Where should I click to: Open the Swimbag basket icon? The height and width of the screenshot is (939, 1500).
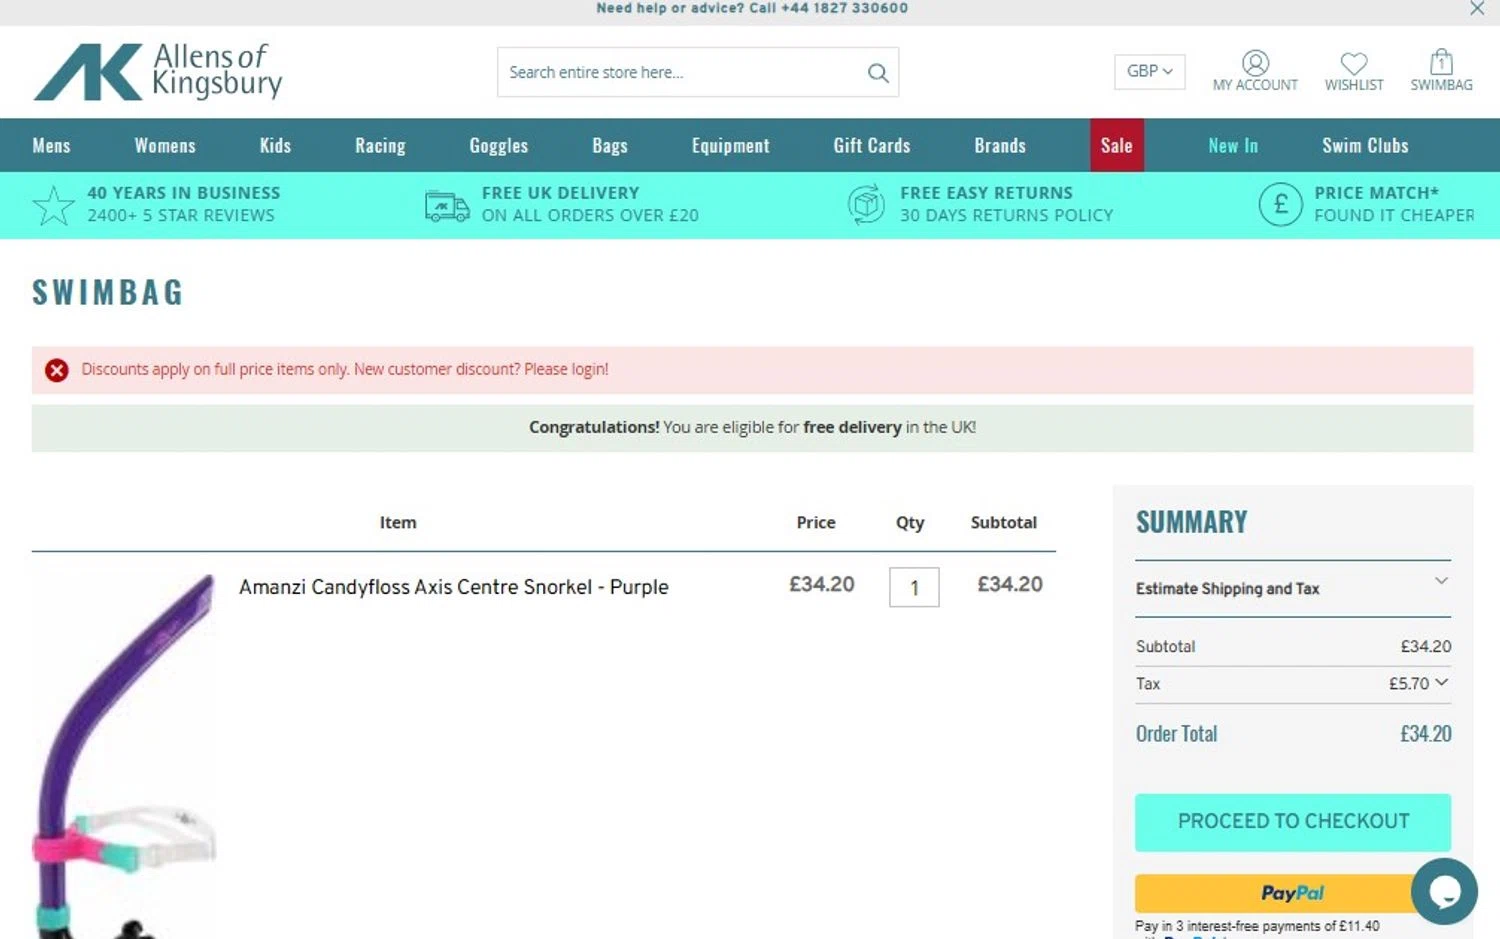[x=1441, y=62]
